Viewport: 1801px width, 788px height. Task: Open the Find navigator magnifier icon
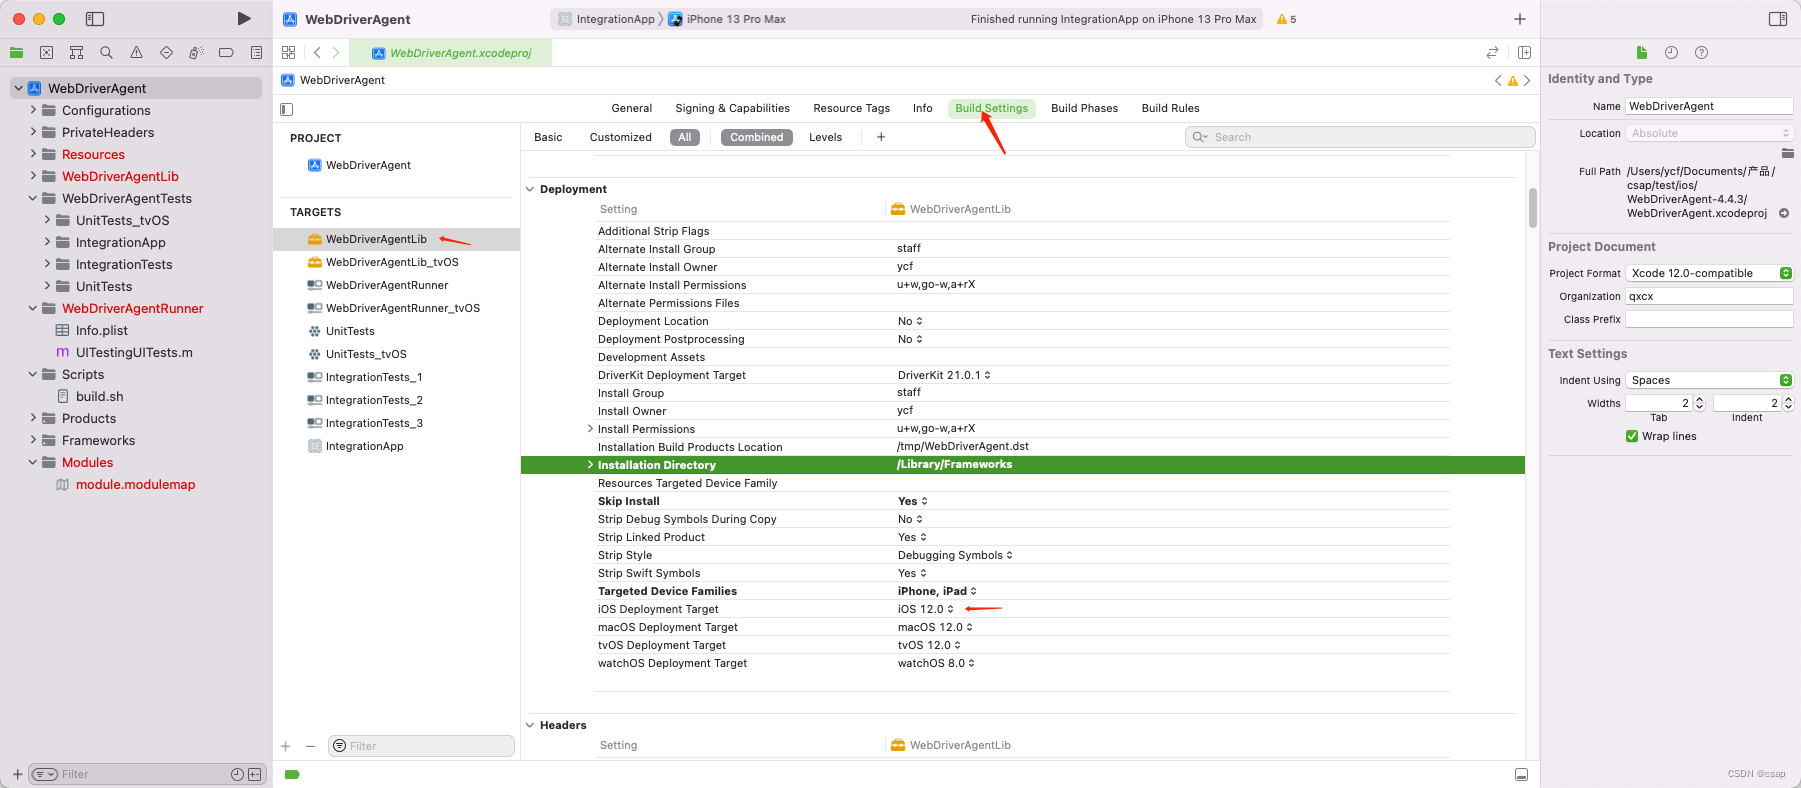click(x=106, y=52)
